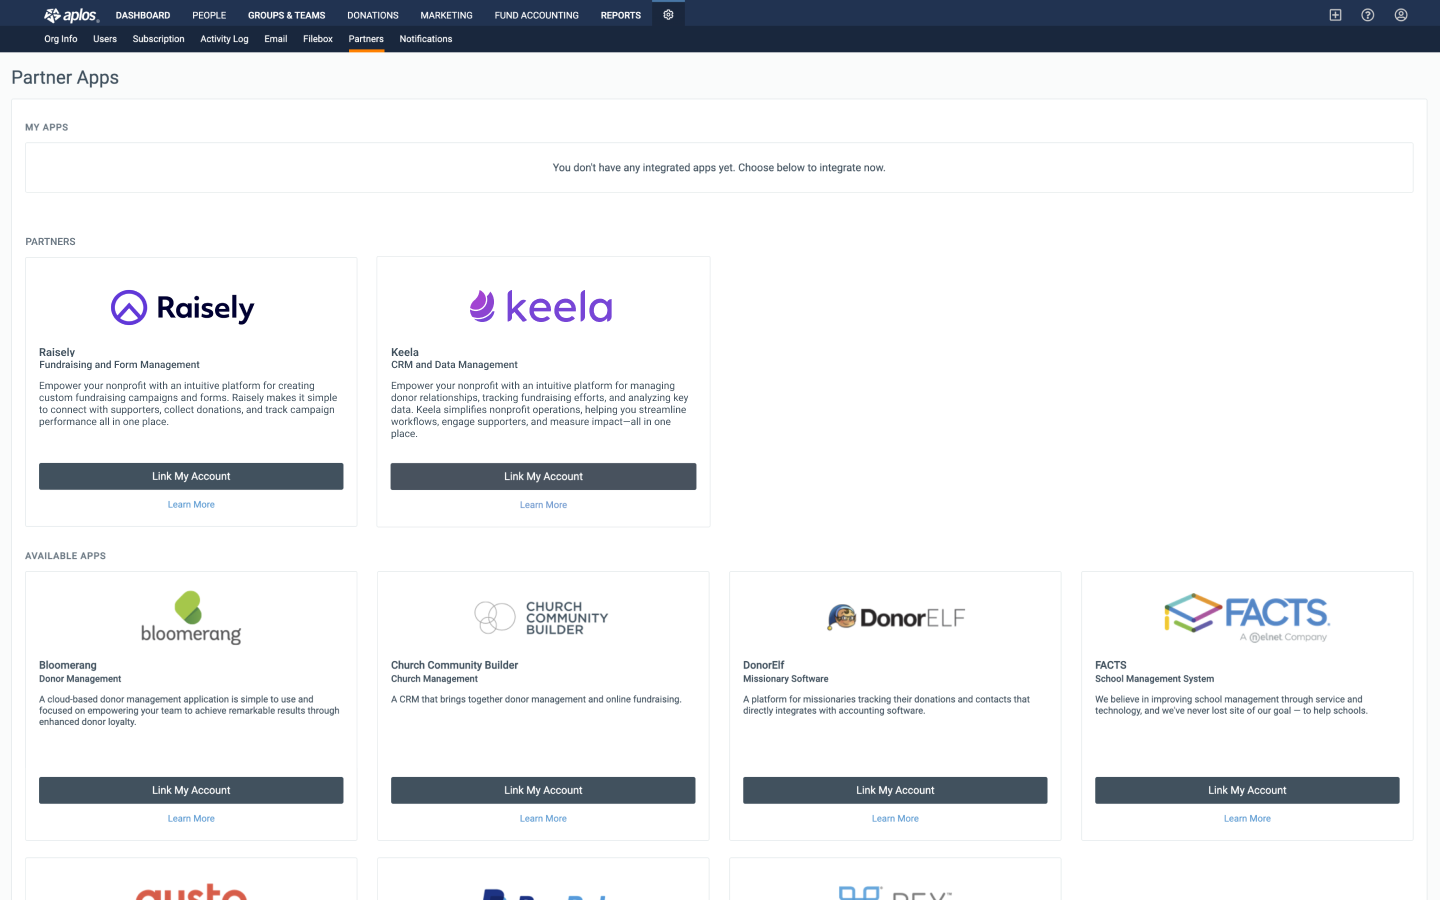View the Activity Log tab
Viewport: 1440px width, 900px height.
(x=224, y=39)
